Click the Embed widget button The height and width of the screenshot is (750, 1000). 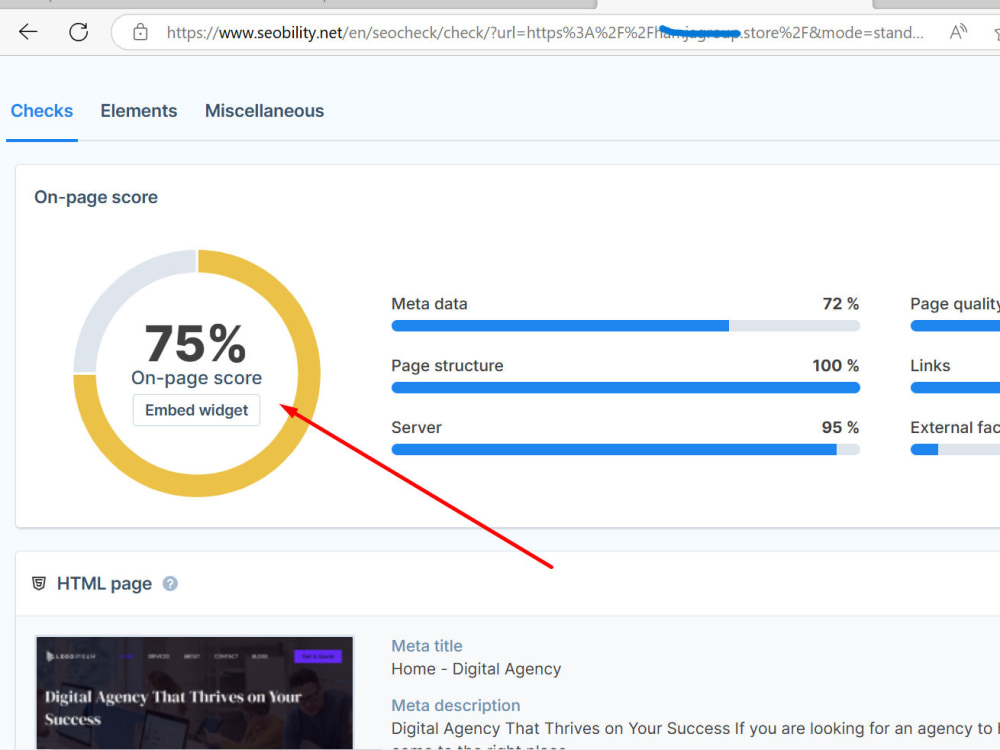tap(196, 410)
